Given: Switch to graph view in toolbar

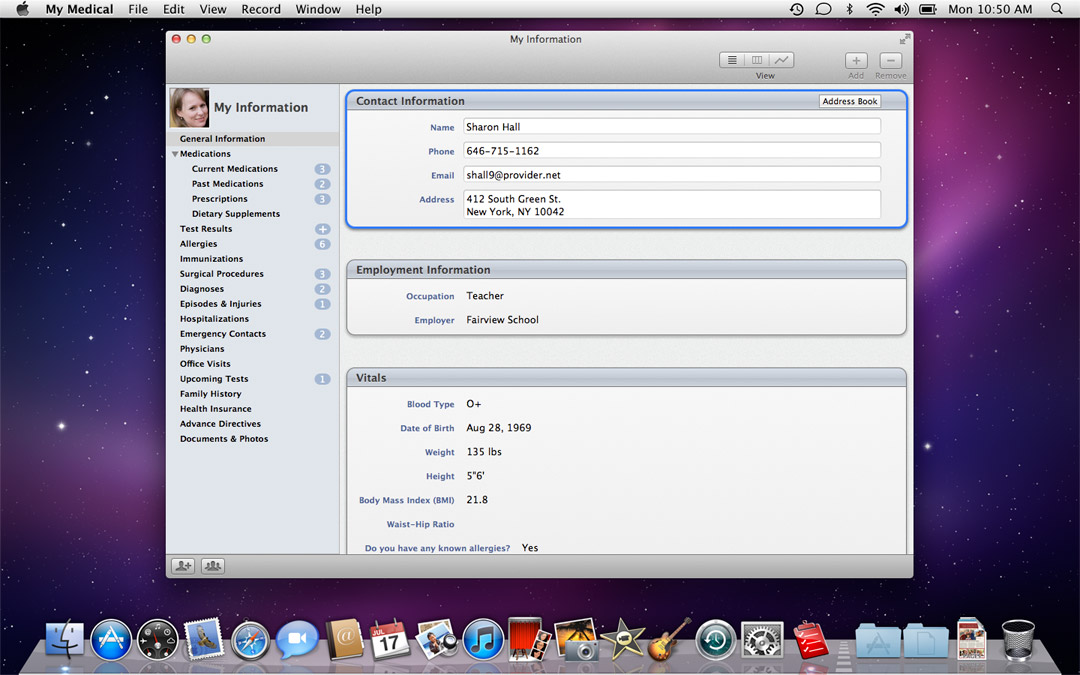Looking at the screenshot, I should click(781, 60).
